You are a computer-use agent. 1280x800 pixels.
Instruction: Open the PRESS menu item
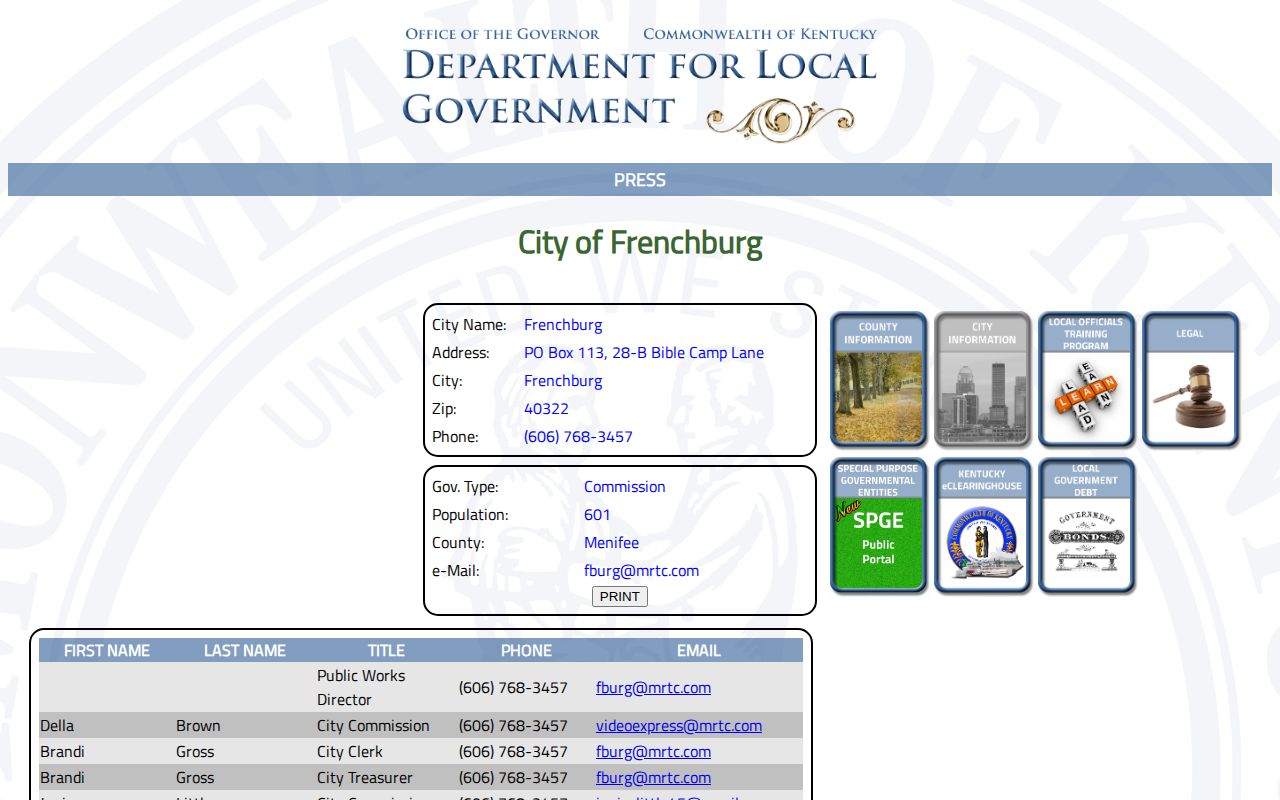(x=640, y=180)
